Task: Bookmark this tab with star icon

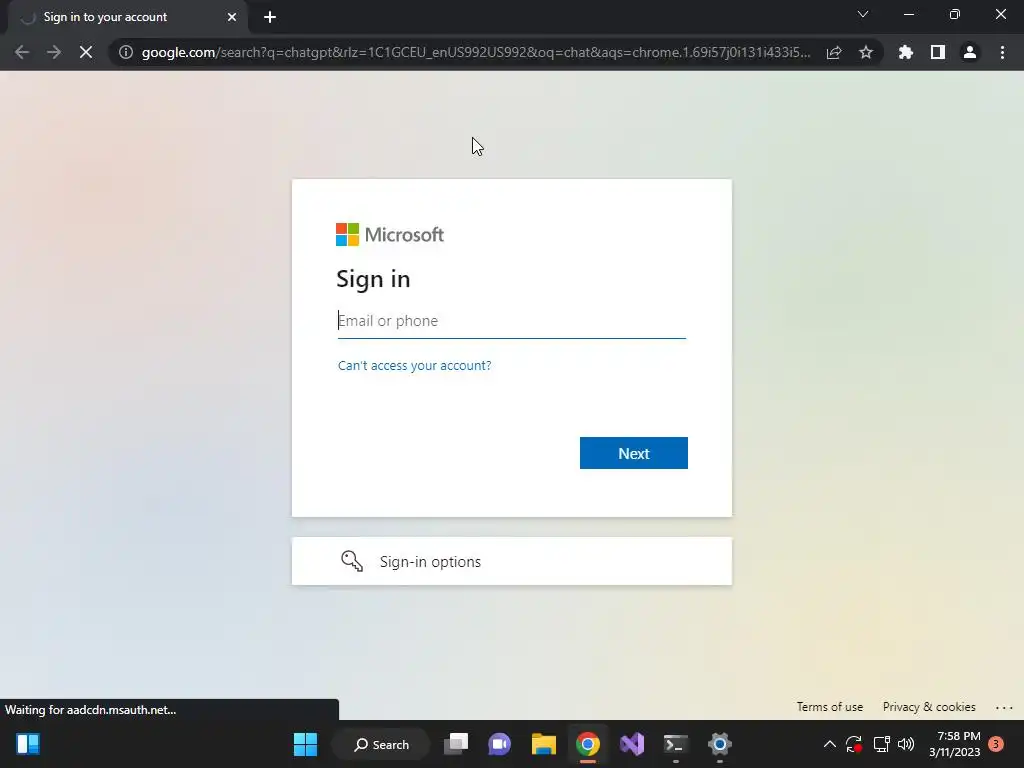Action: 866,52
